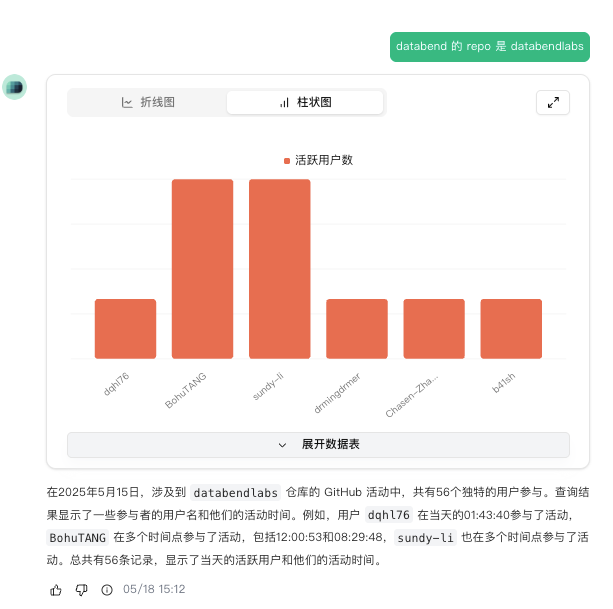Click the b41sh bar in chart
This screenshot has width=613, height=609.
click(511, 329)
